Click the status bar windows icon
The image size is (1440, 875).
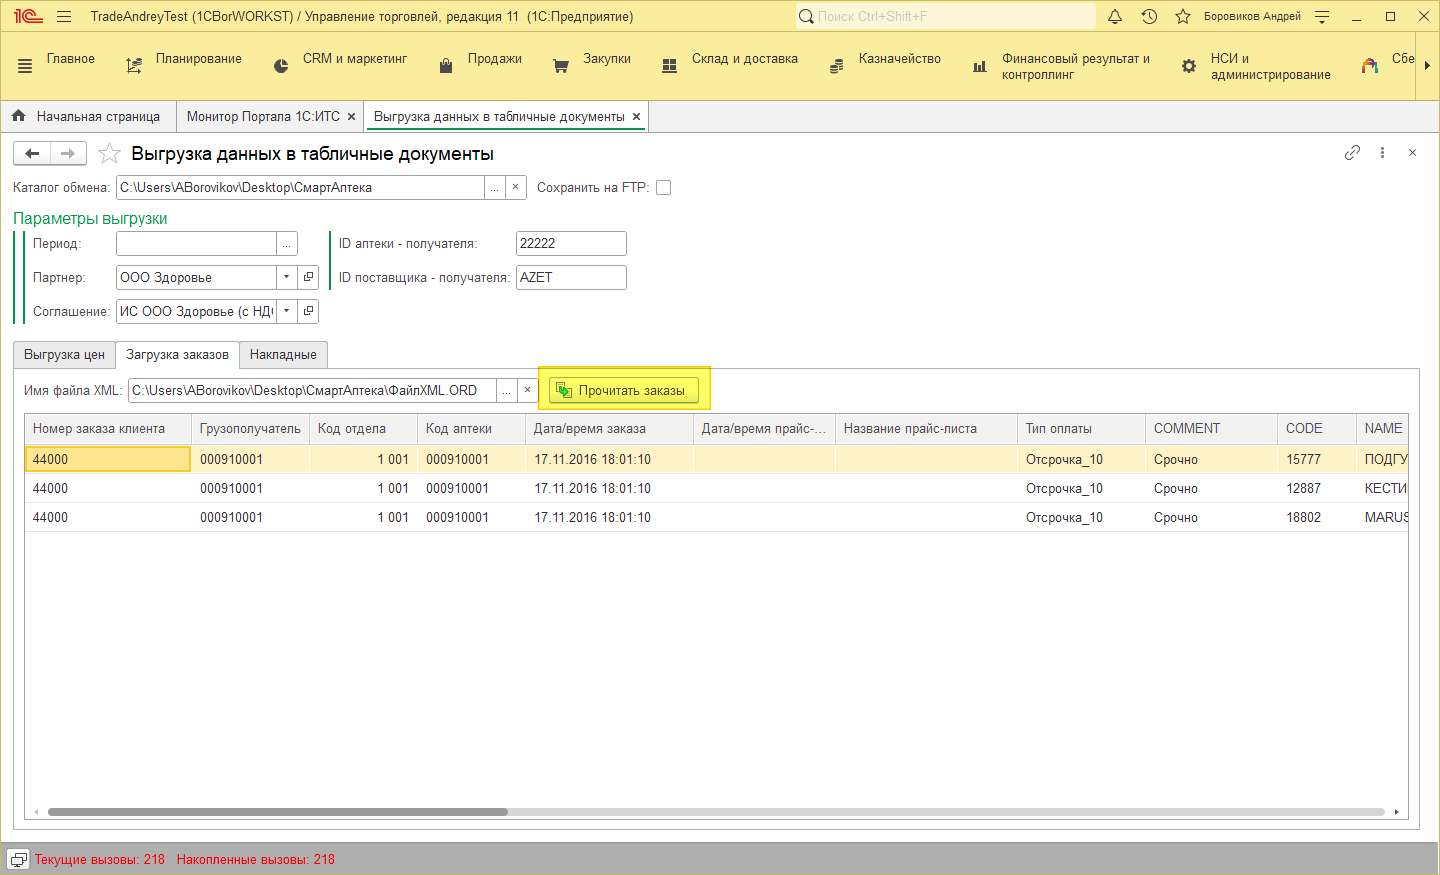[18, 859]
